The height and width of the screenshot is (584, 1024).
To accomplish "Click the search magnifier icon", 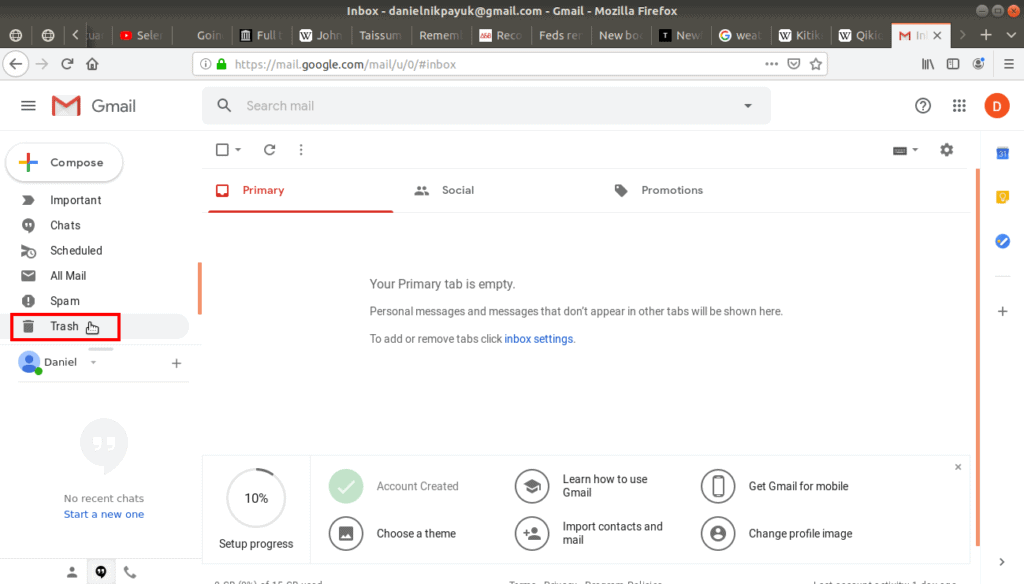I will coord(224,106).
